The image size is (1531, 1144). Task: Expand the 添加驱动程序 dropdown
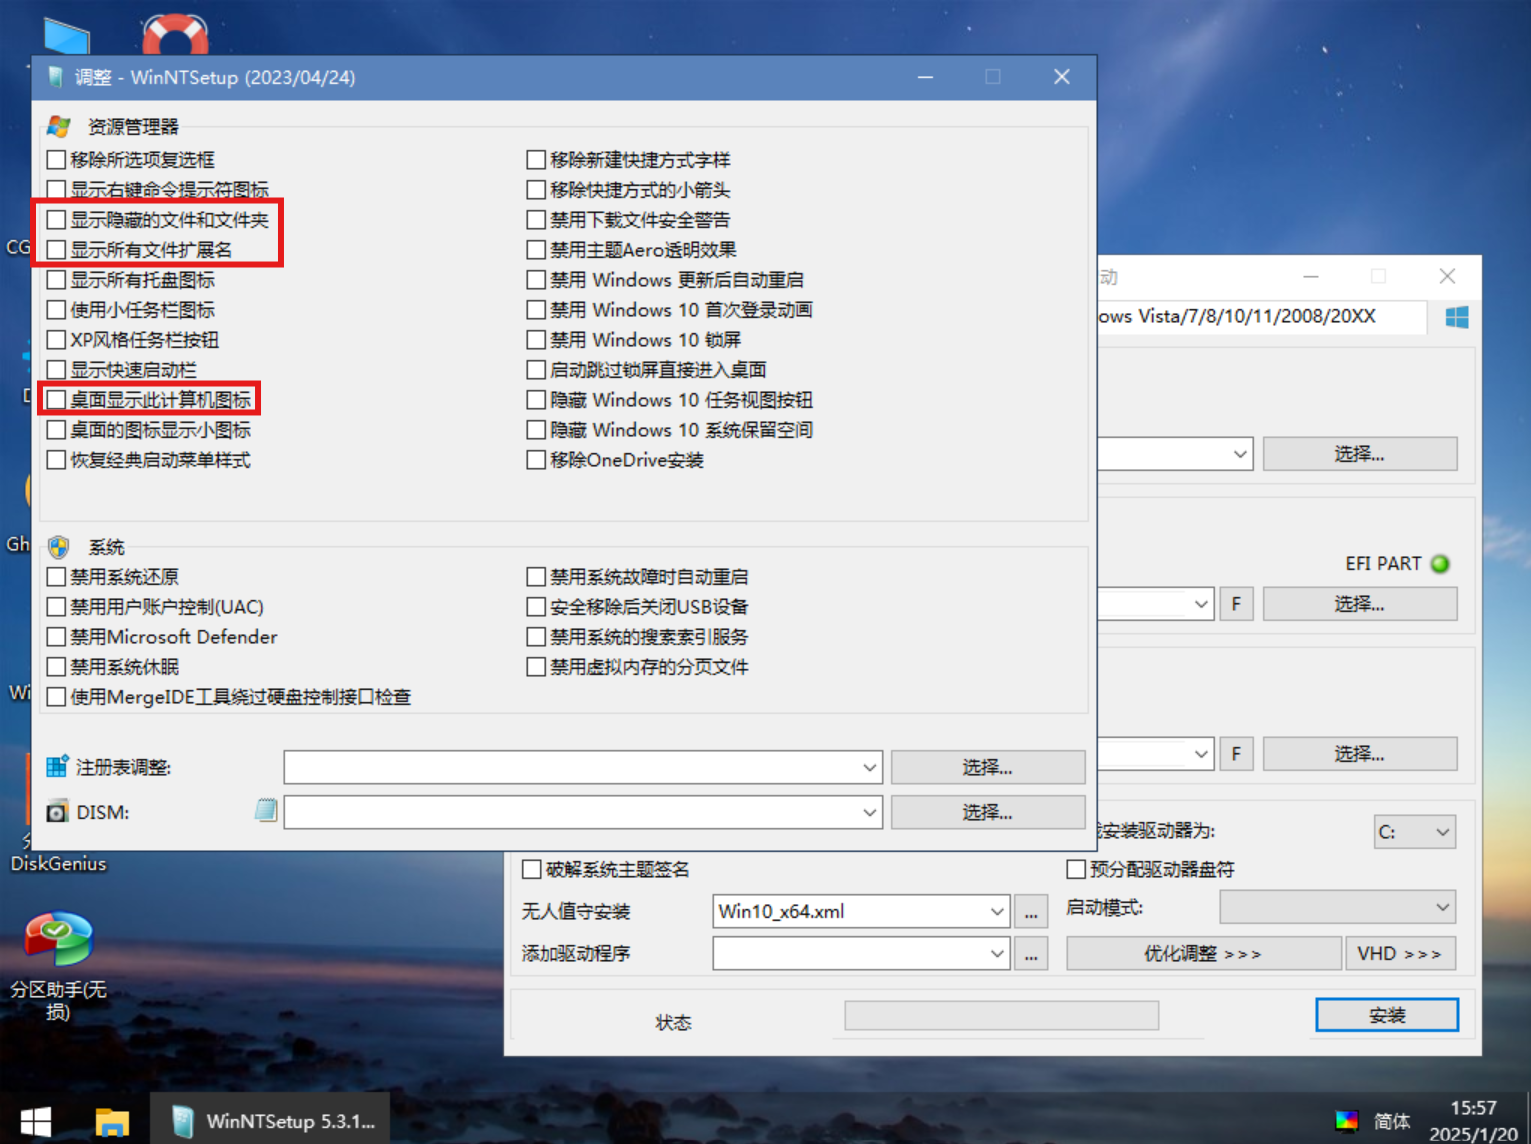[996, 953]
